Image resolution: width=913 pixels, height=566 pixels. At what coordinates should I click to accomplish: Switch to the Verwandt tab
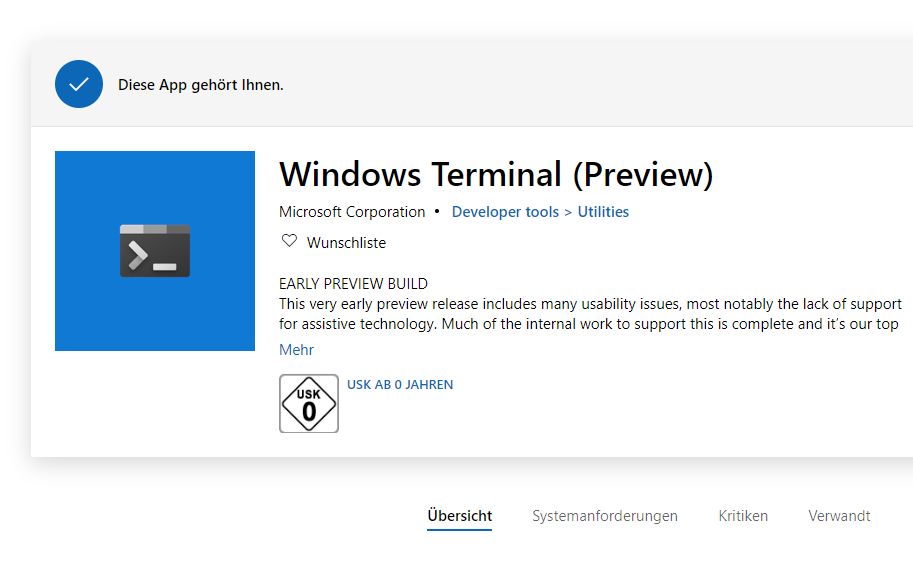point(839,516)
